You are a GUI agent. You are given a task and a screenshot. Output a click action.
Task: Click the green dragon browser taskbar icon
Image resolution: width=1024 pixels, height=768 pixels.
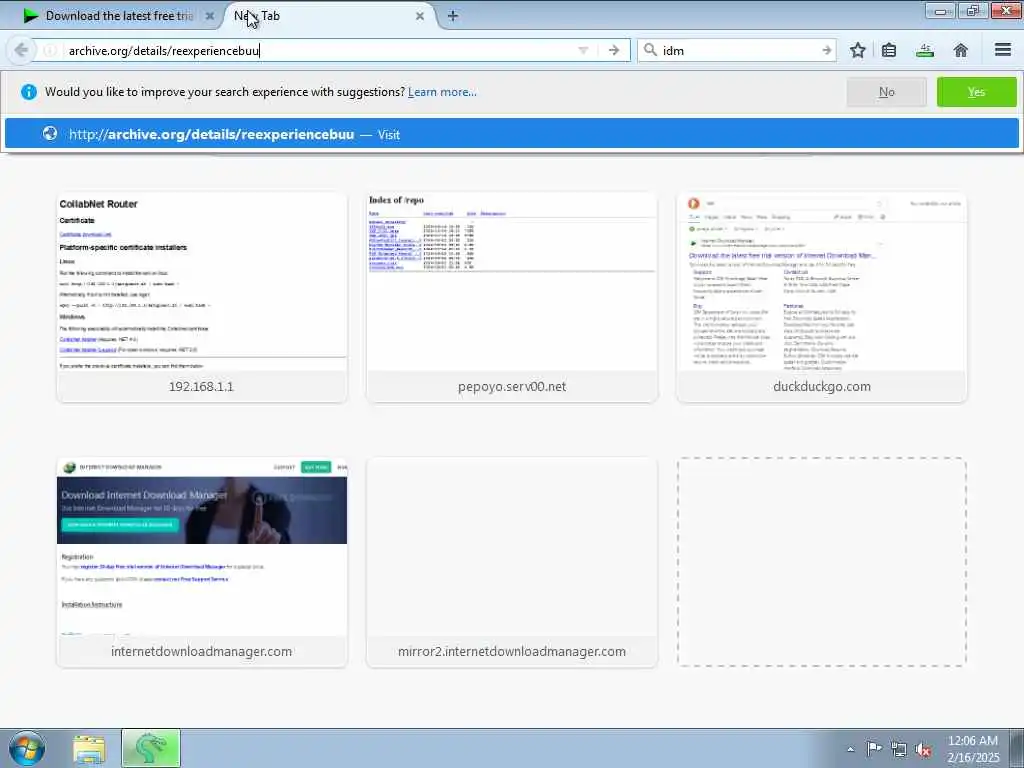(x=151, y=748)
